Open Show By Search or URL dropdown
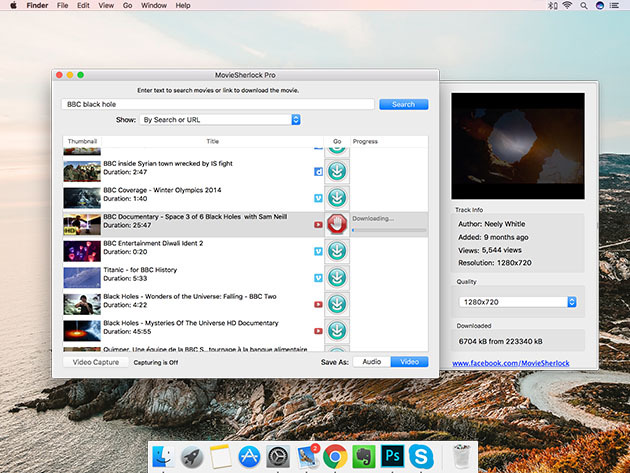 (220, 120)
